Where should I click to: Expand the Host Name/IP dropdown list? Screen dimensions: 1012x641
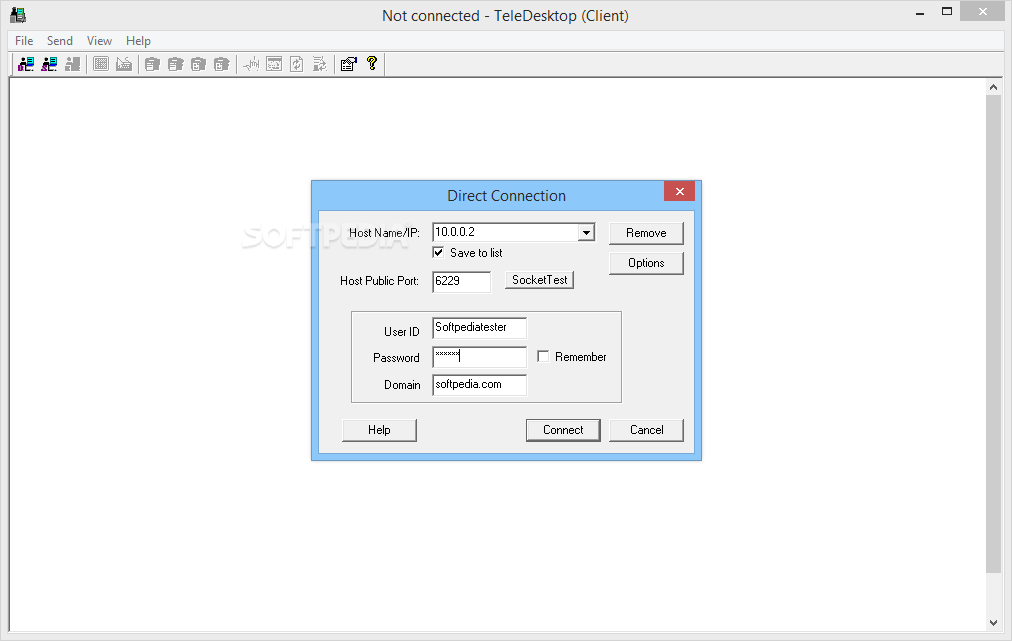click(x=586, y=232)
